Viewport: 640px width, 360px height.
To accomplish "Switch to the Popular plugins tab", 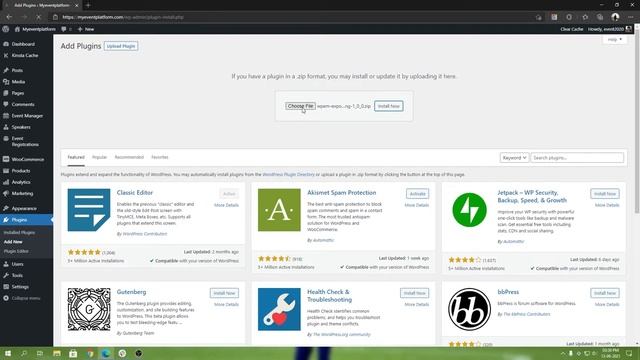I will [x=99, y=157].
